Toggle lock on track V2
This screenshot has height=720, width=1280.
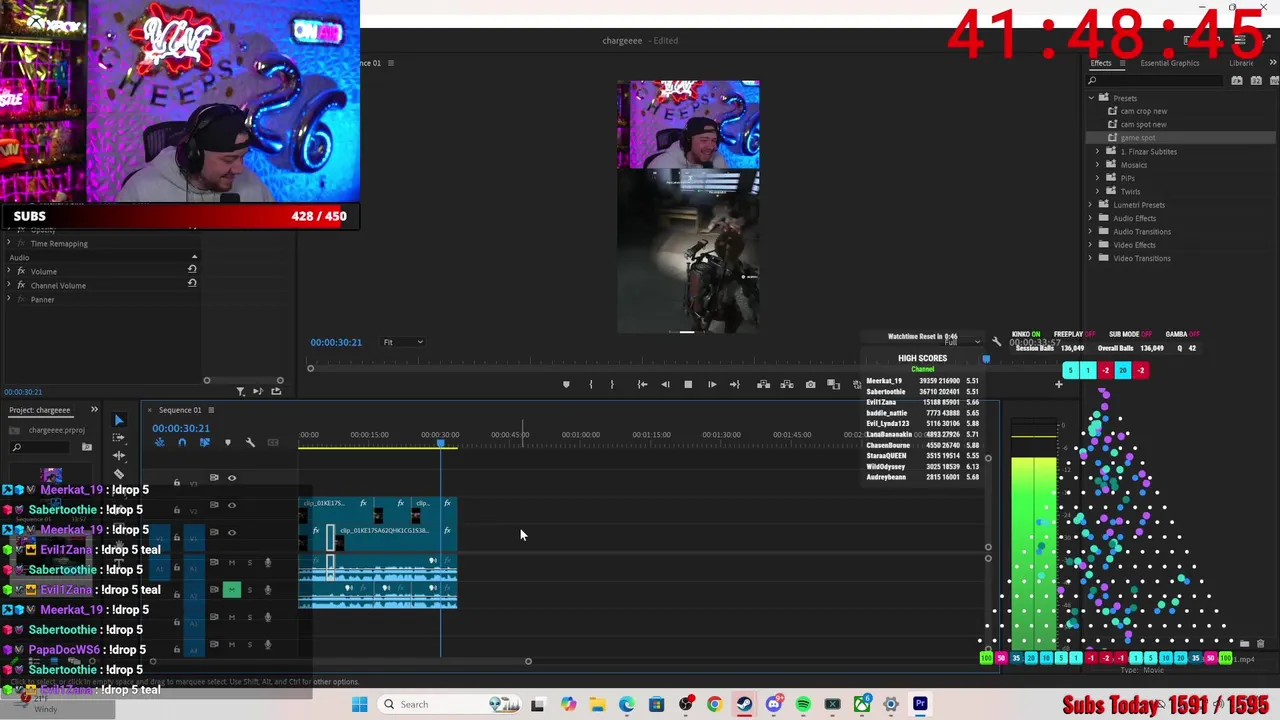click(x=177, y=511)
